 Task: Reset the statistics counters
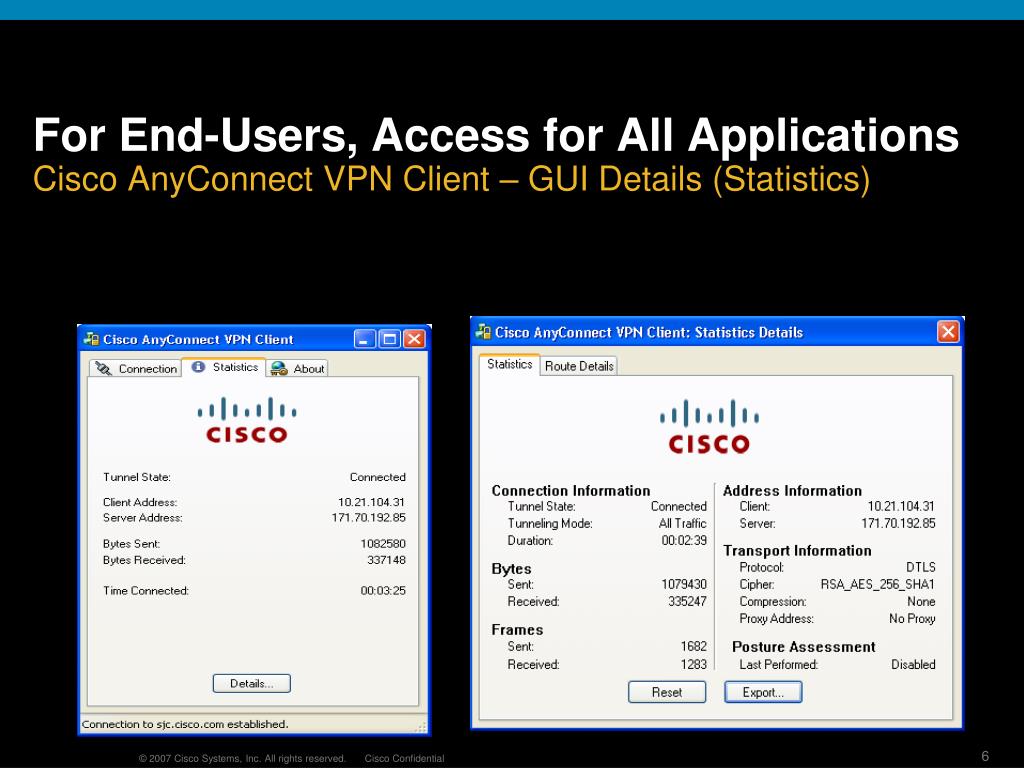(667, 692)
